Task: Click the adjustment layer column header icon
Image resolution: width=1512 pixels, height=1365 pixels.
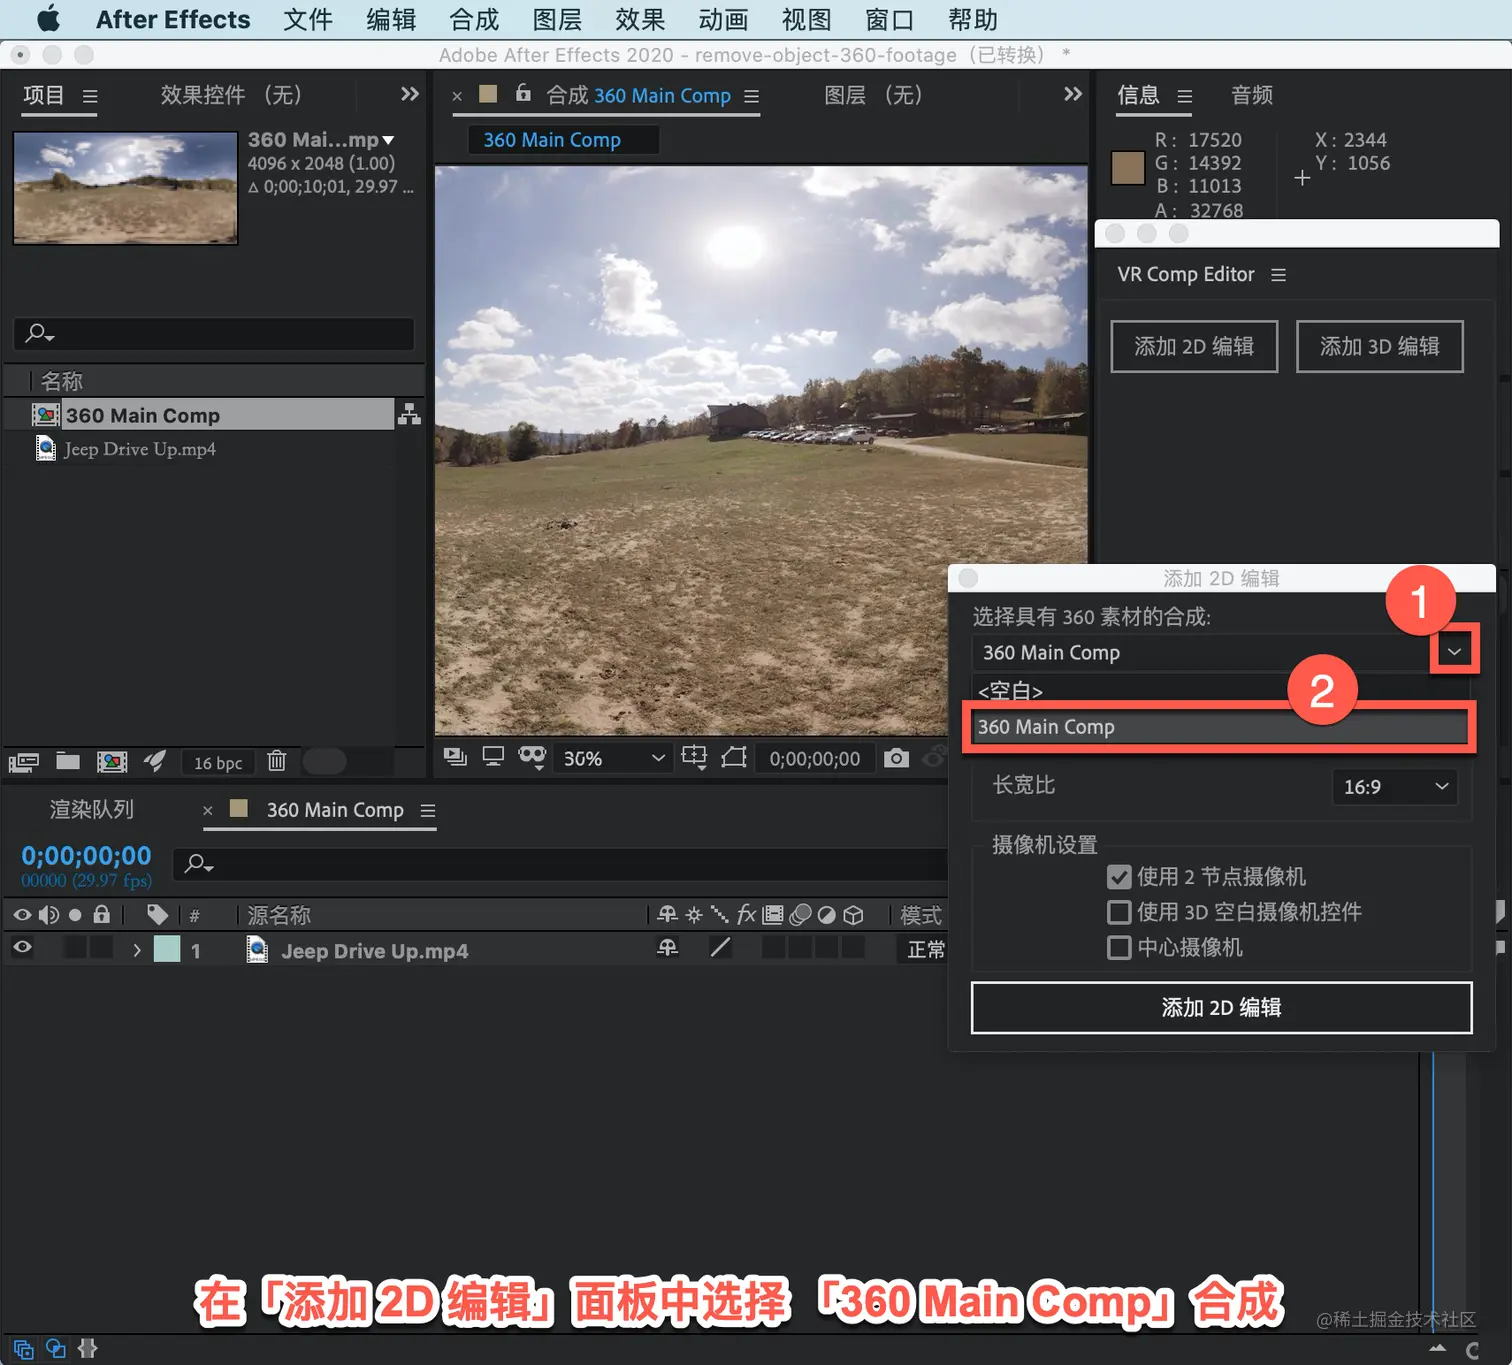Action: pyautogui.click(x=827, y=914)
